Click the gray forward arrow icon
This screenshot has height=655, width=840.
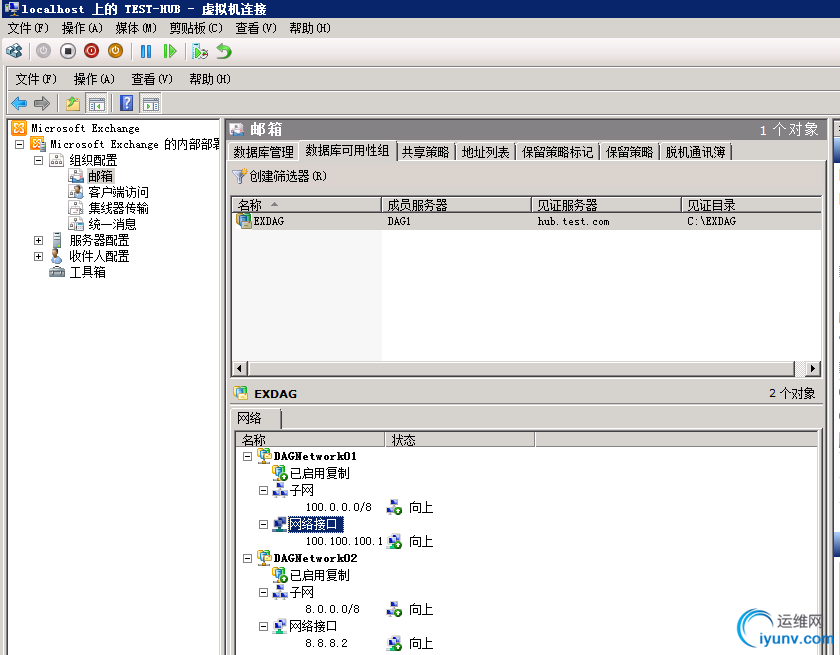42,103
